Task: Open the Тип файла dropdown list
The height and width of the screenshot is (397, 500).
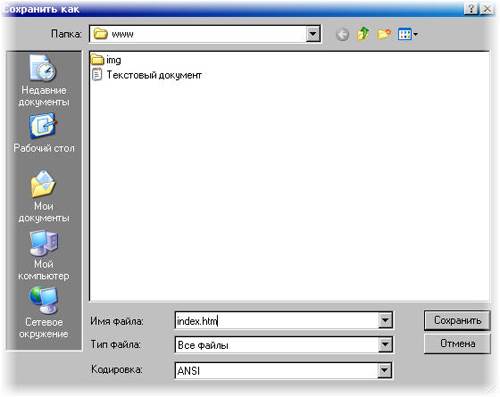Action: tap(385, 345)
